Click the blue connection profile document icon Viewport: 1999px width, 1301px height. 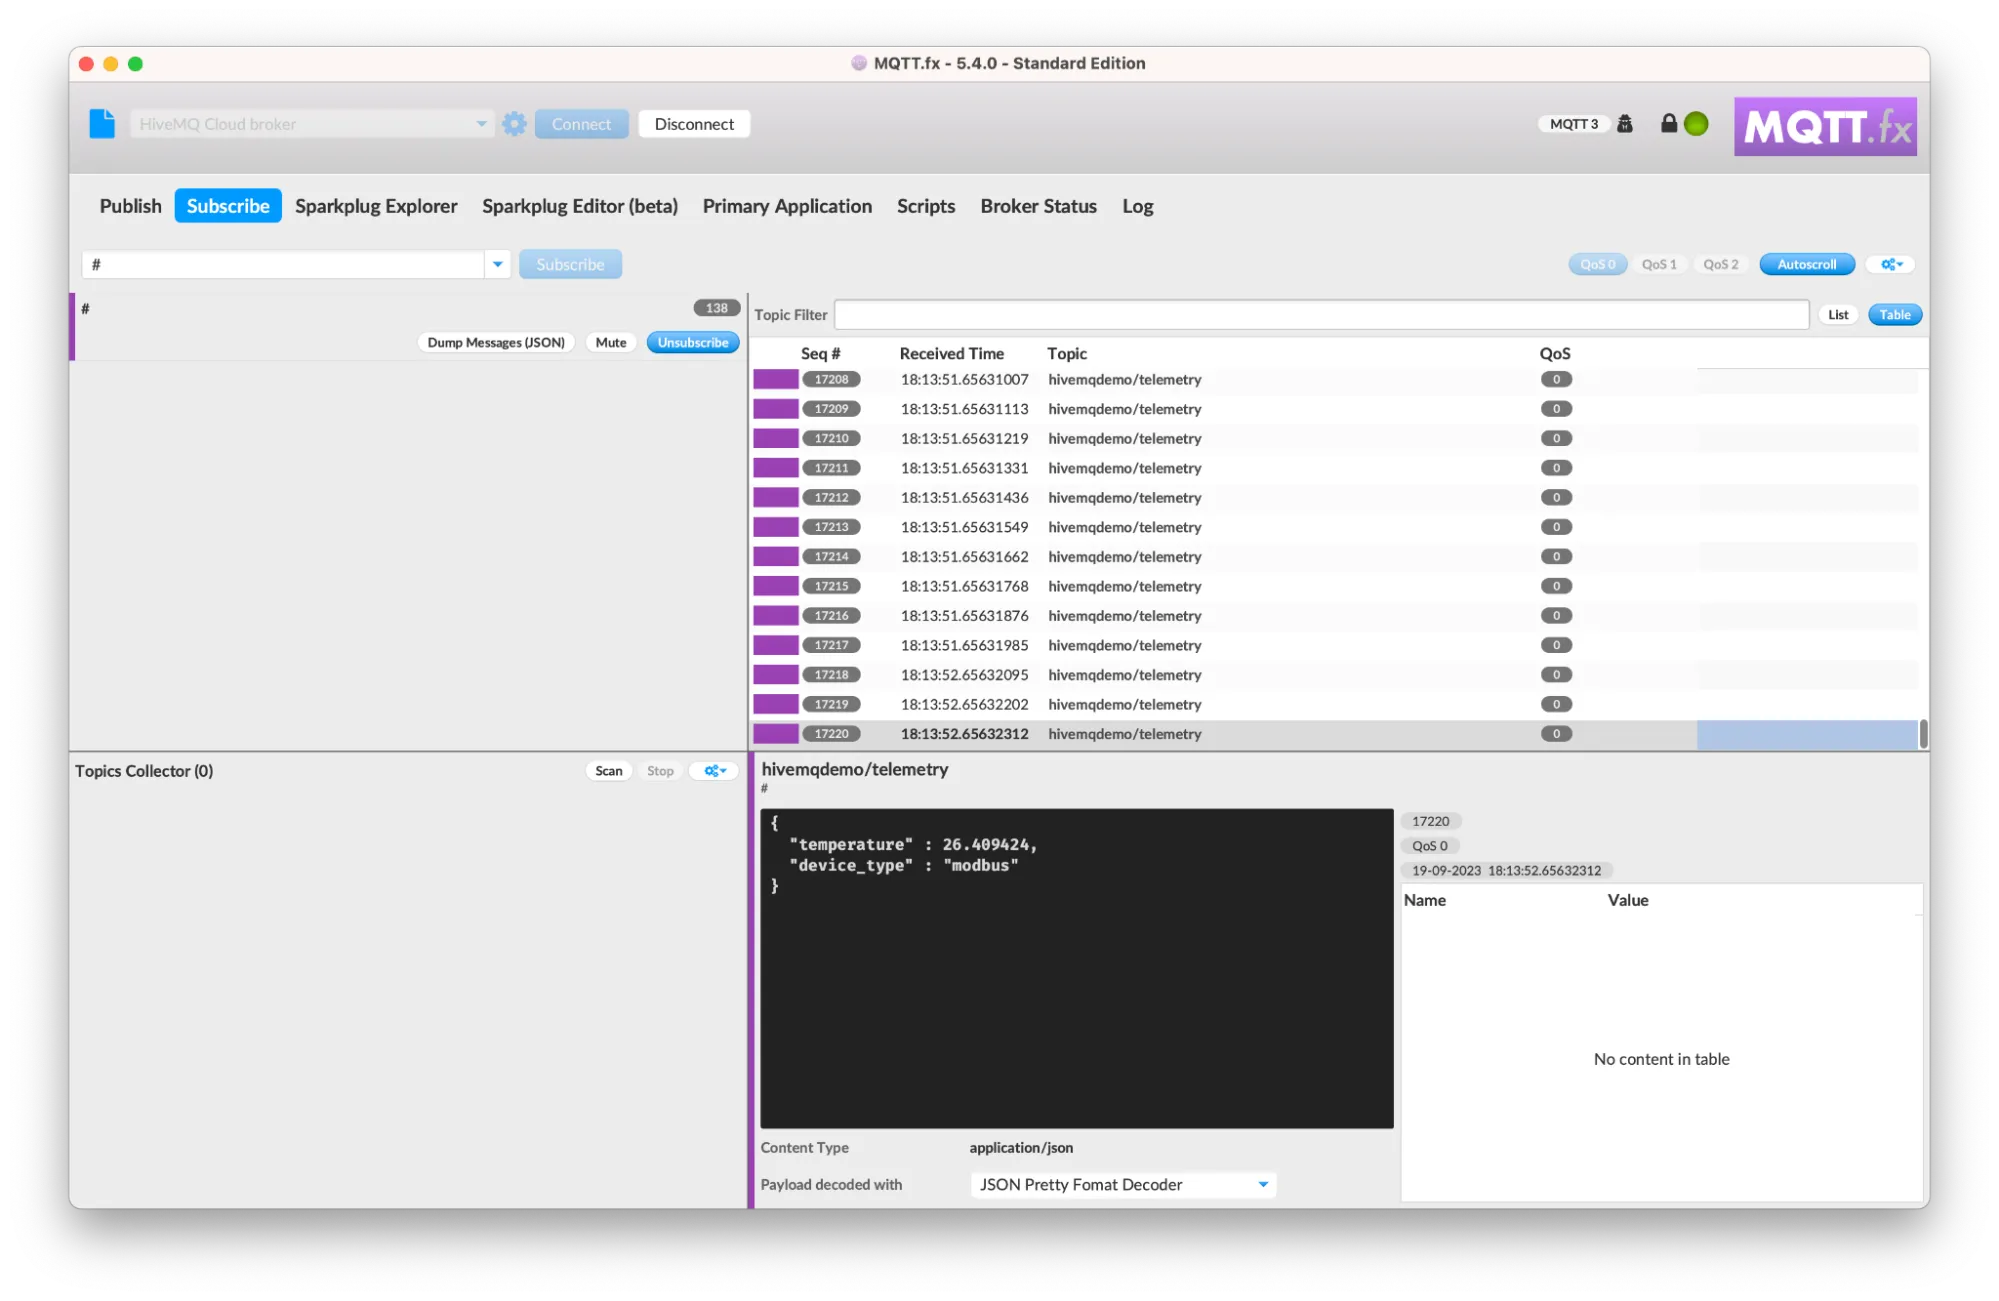102,124
